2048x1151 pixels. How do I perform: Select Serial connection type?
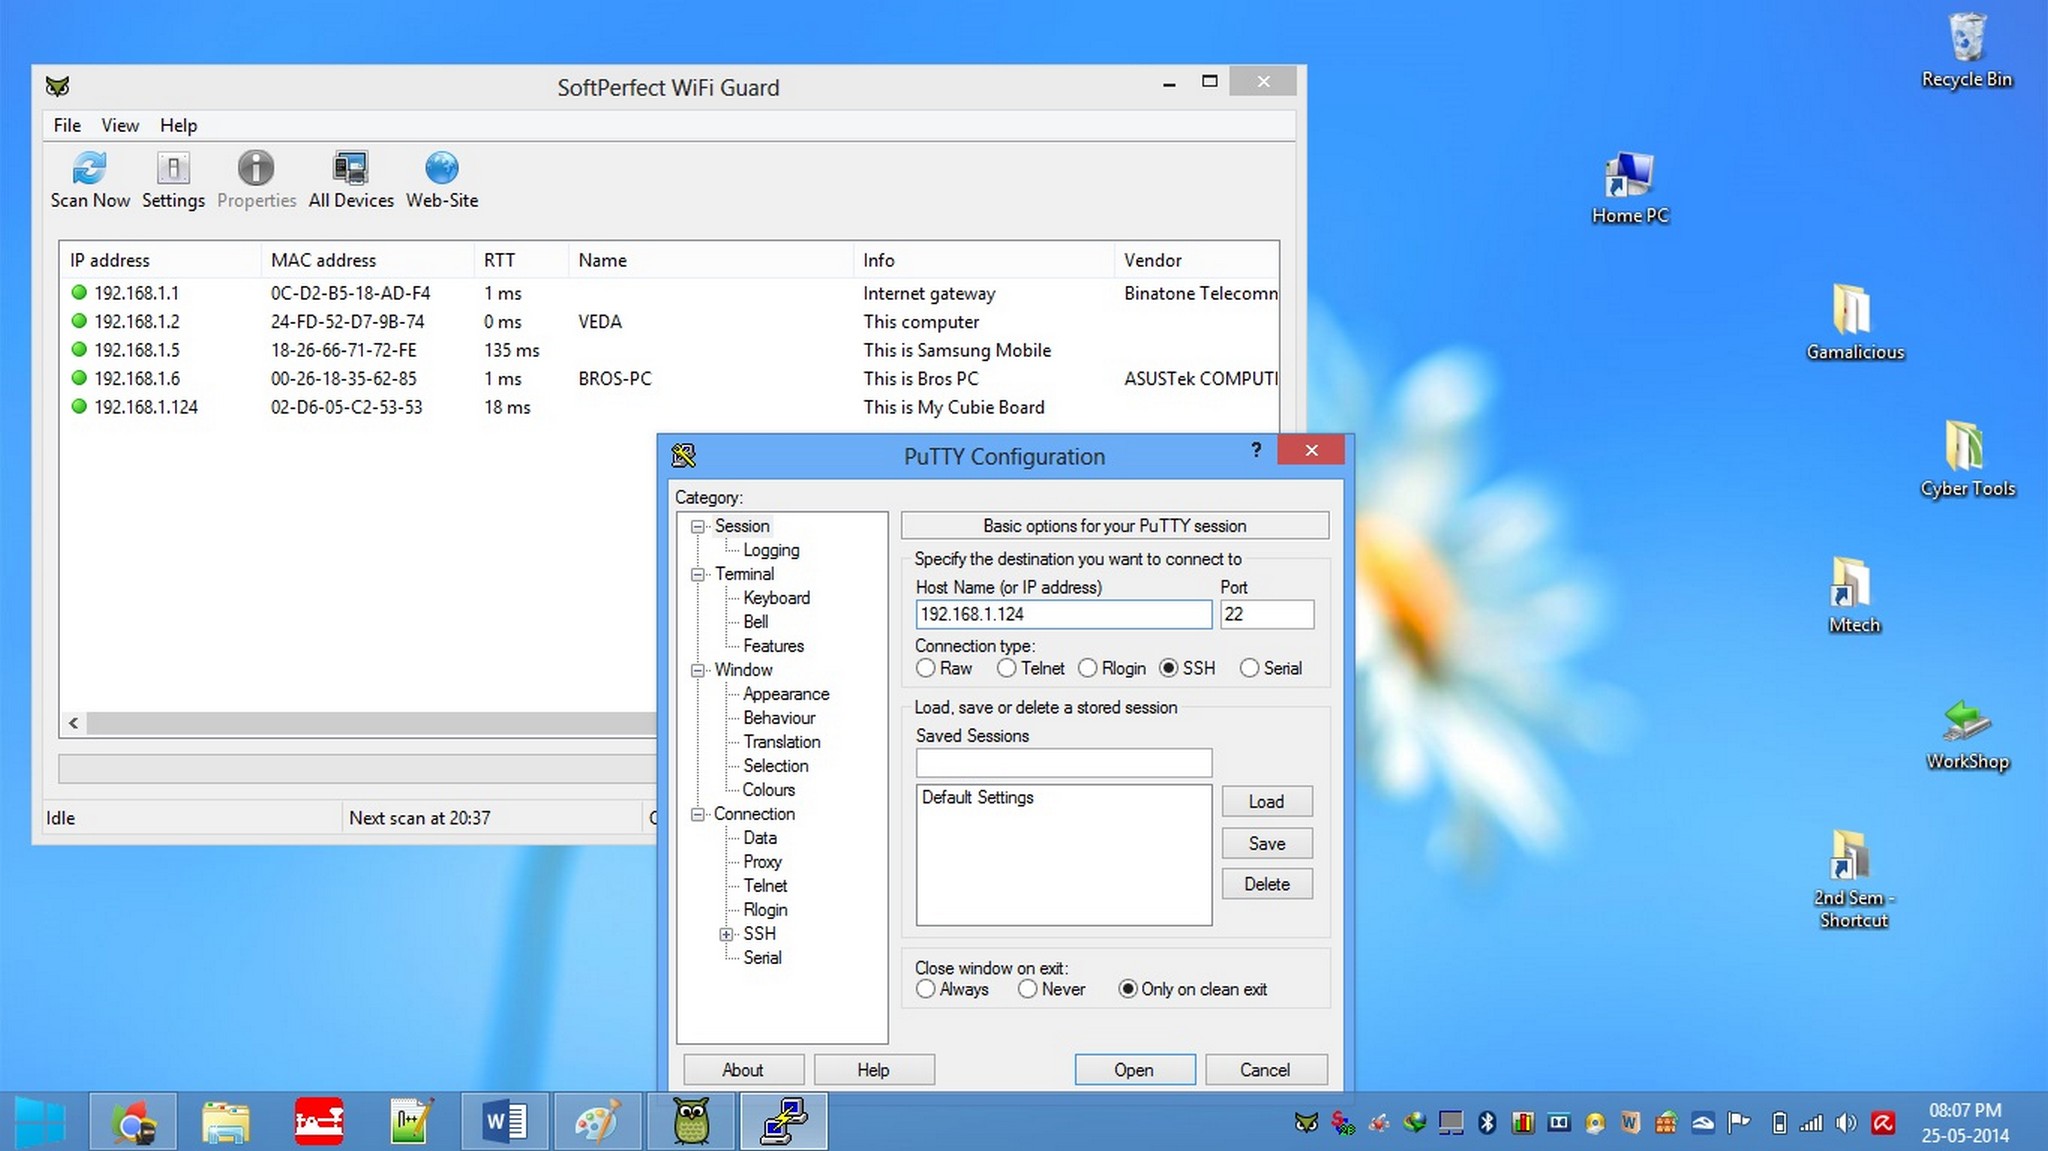pos(1250,668)
